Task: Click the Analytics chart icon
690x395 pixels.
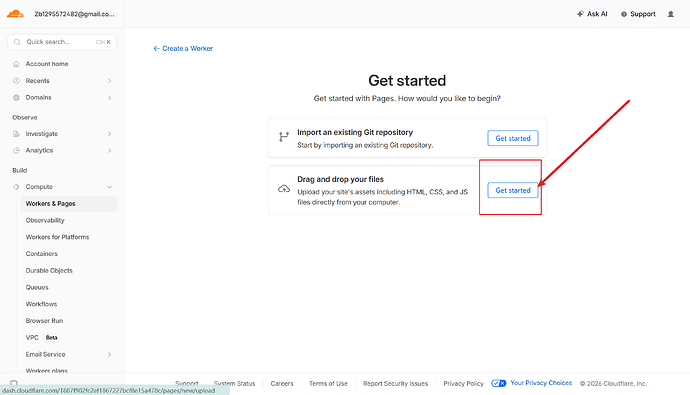Action: pyautogui.click(x=16, y=150)
